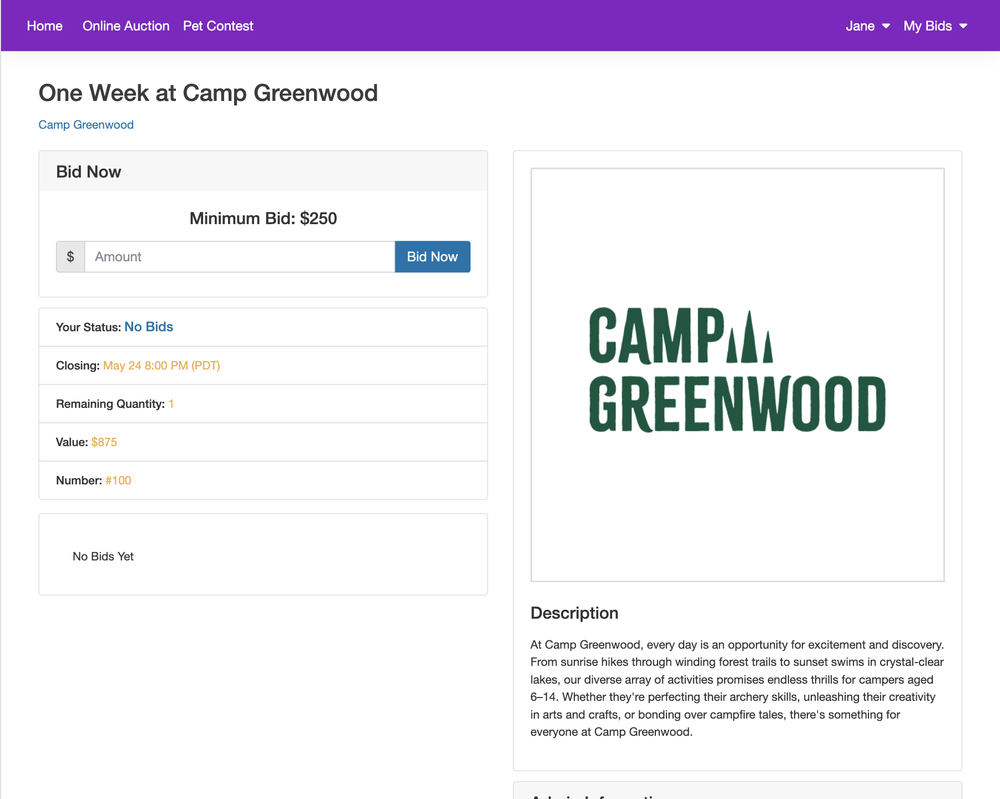The width and height of the screenshot is (1000, 799).
Task: Click the One Week at Camp Greenwood title
Action: click(x=208, y=93)
